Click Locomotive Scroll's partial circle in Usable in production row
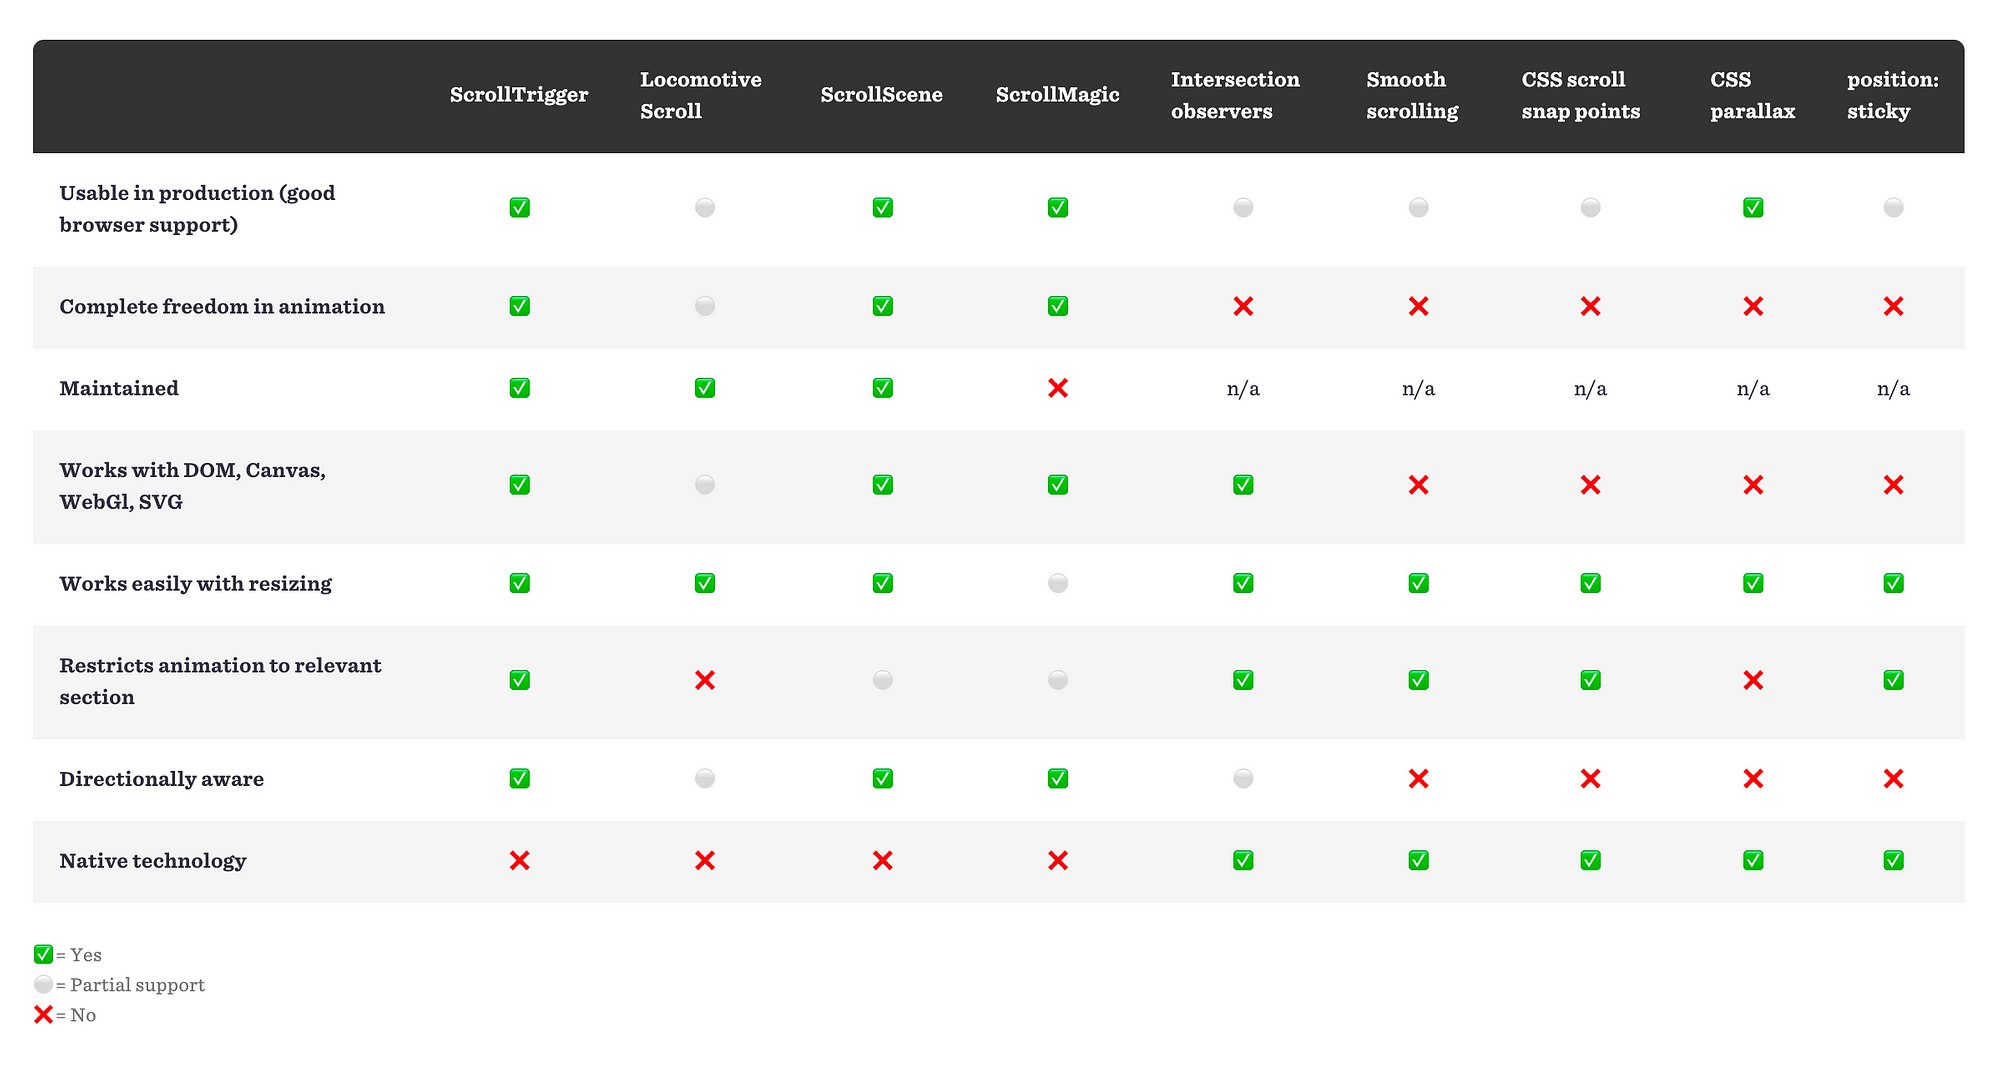This screenshot has width=2000, height=1073. coord(705,208)
